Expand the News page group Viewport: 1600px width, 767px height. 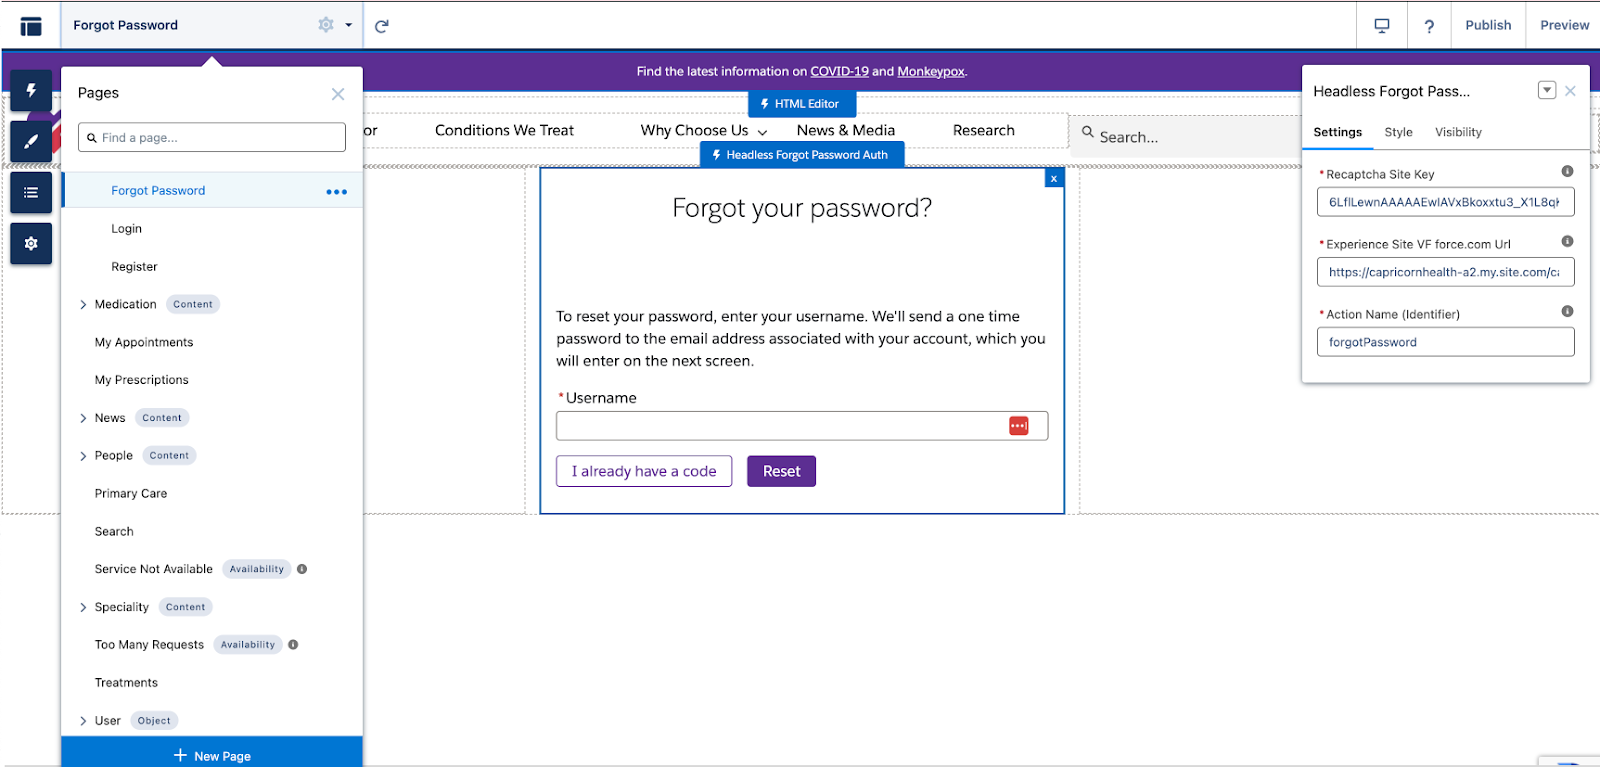click(x=83, y=418)
